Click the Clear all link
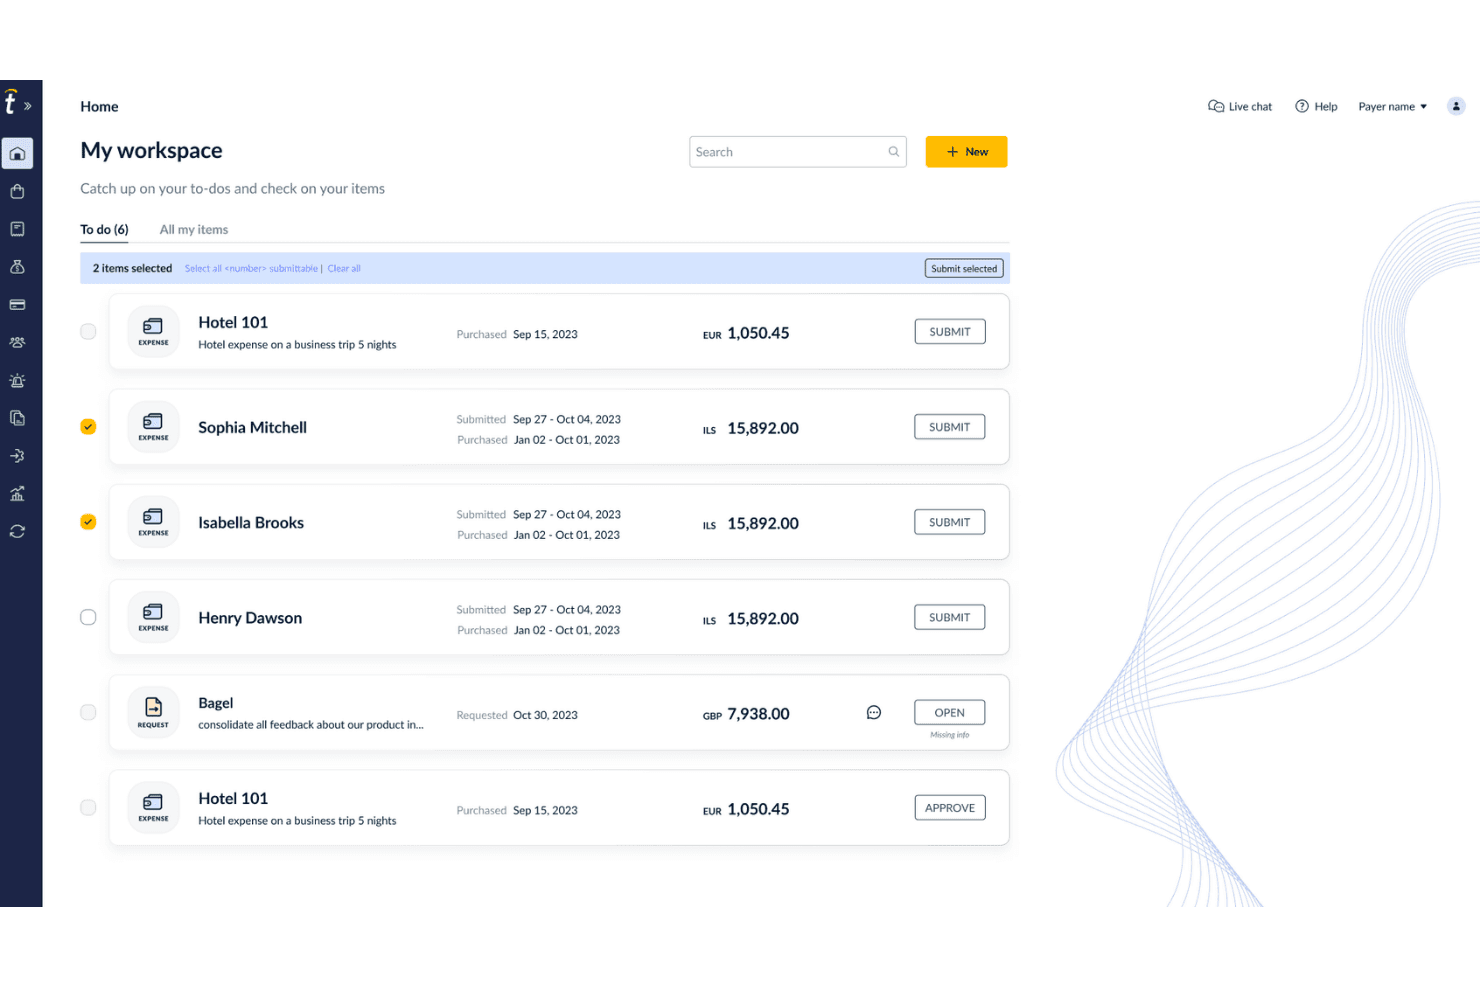Viewport: 1480px width, 987px height. click(344, 269)
